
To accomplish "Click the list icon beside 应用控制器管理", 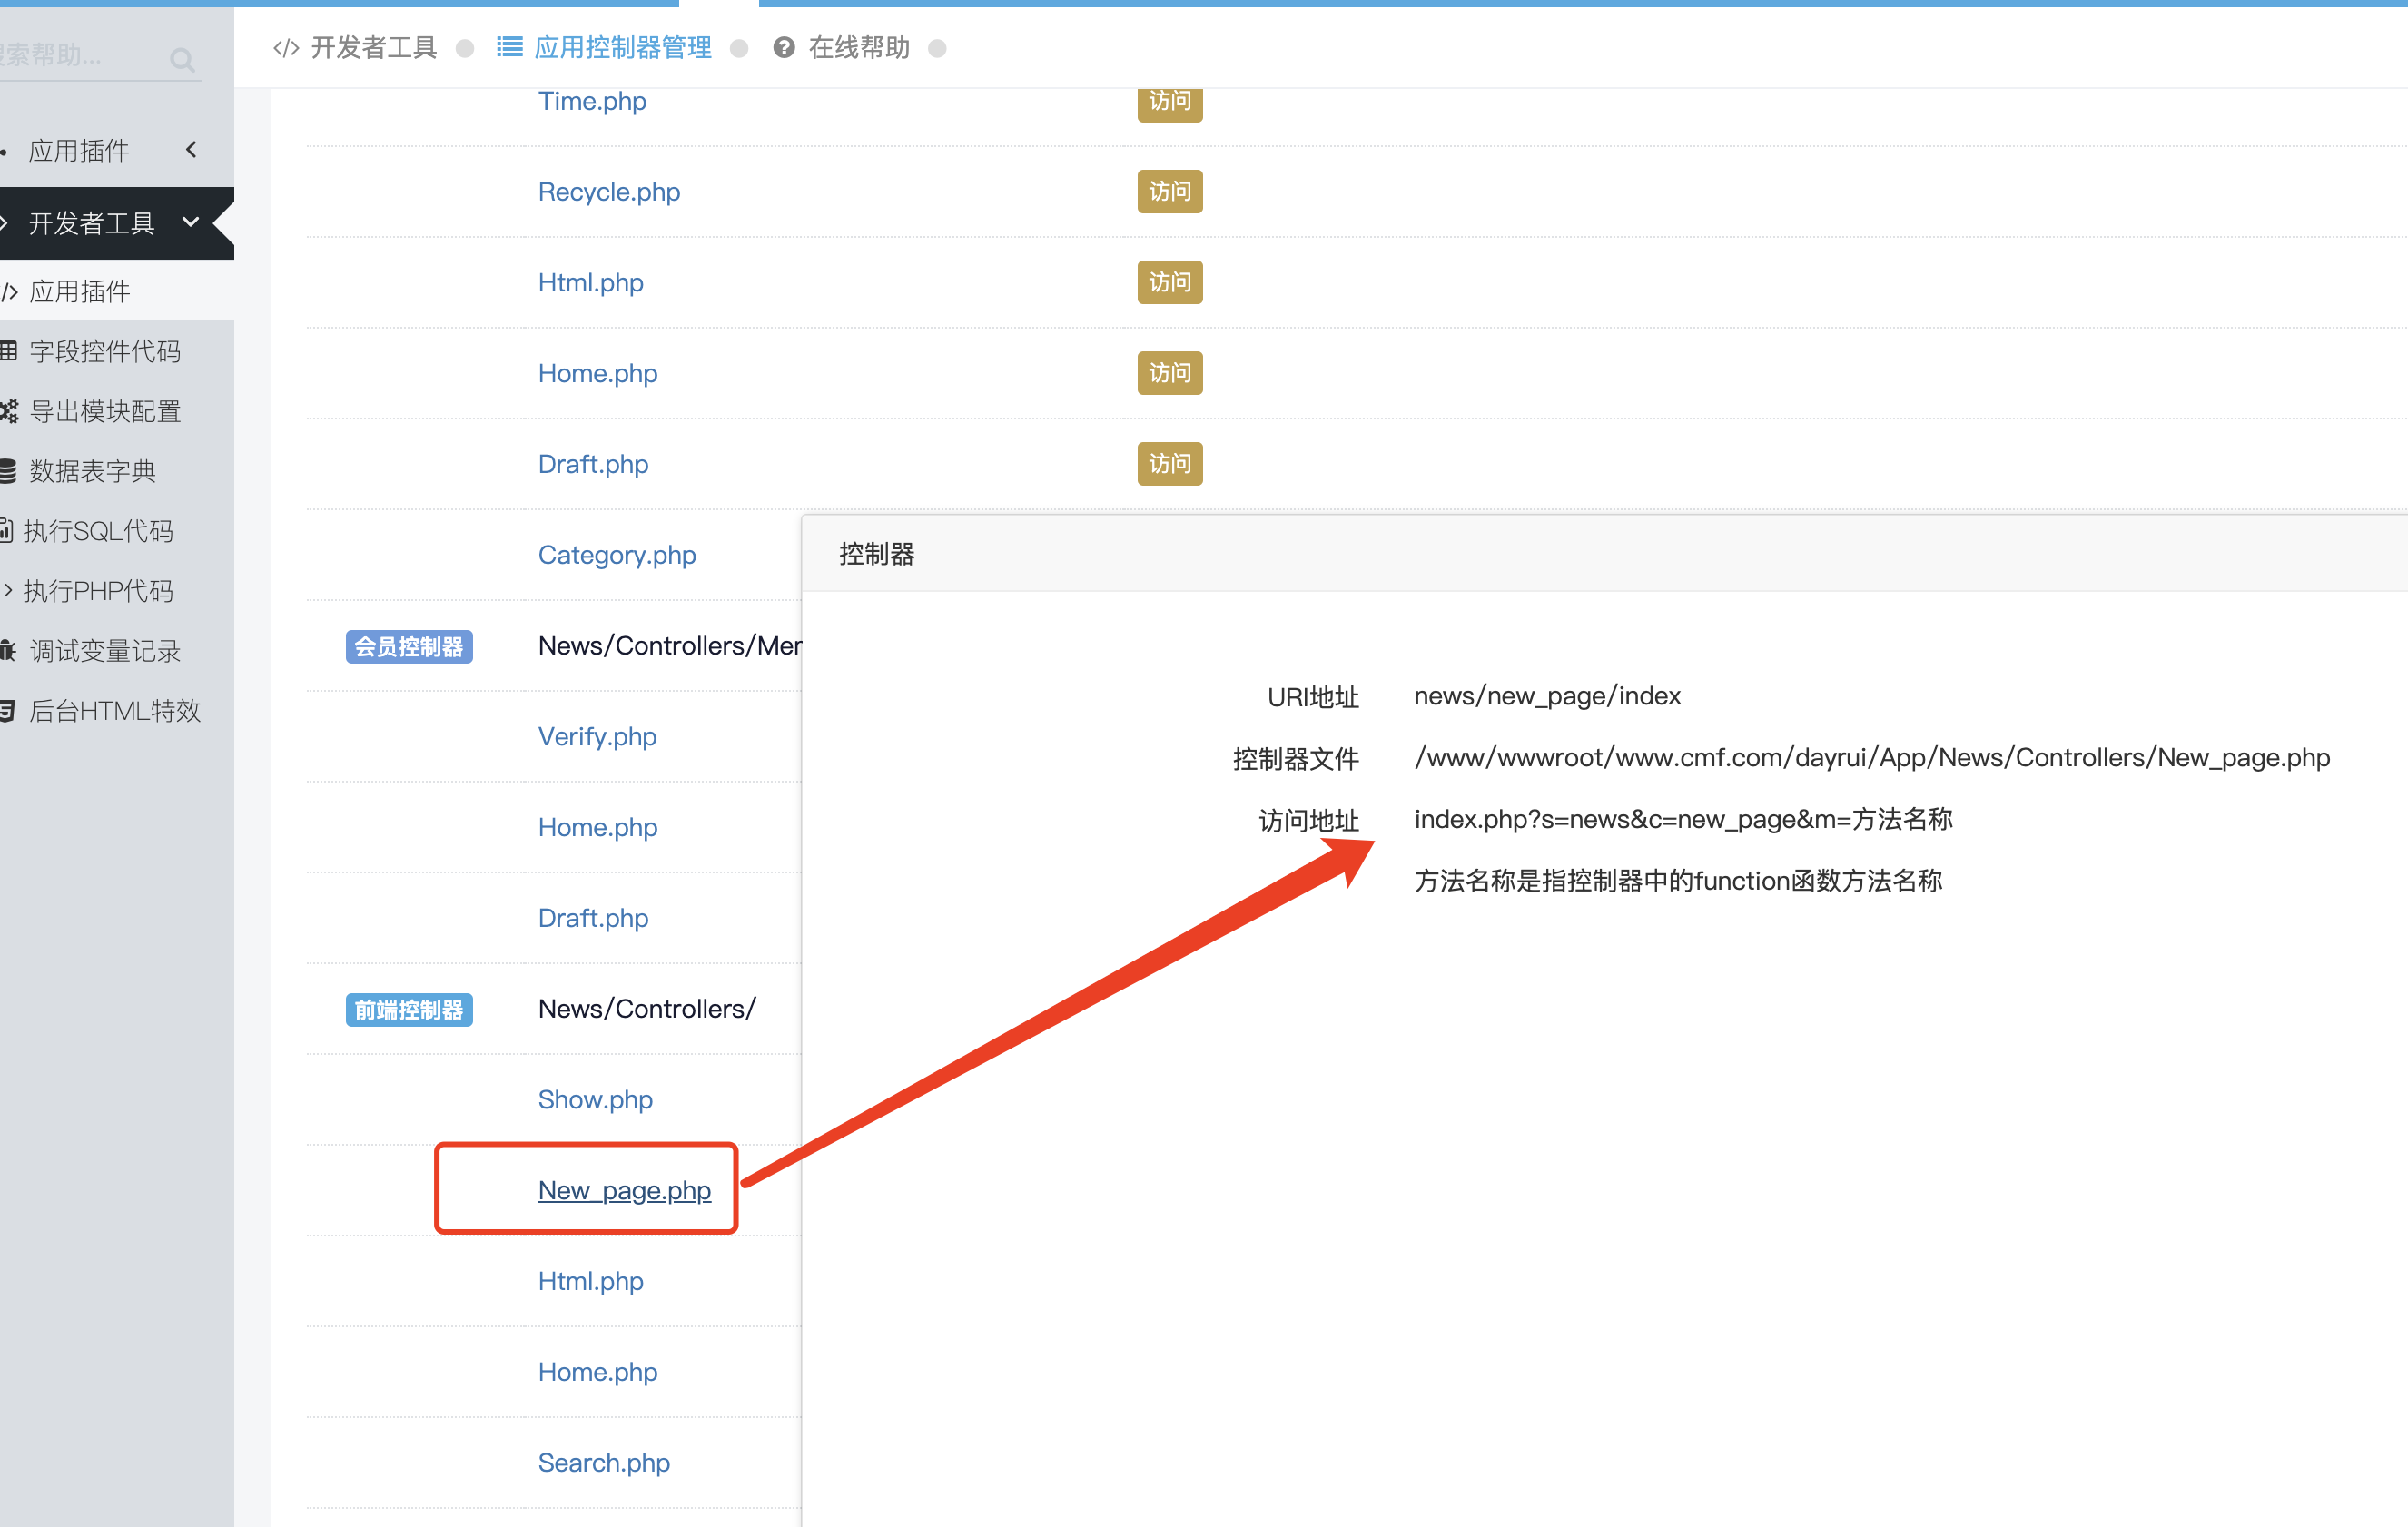I will (x=510, y=47).
